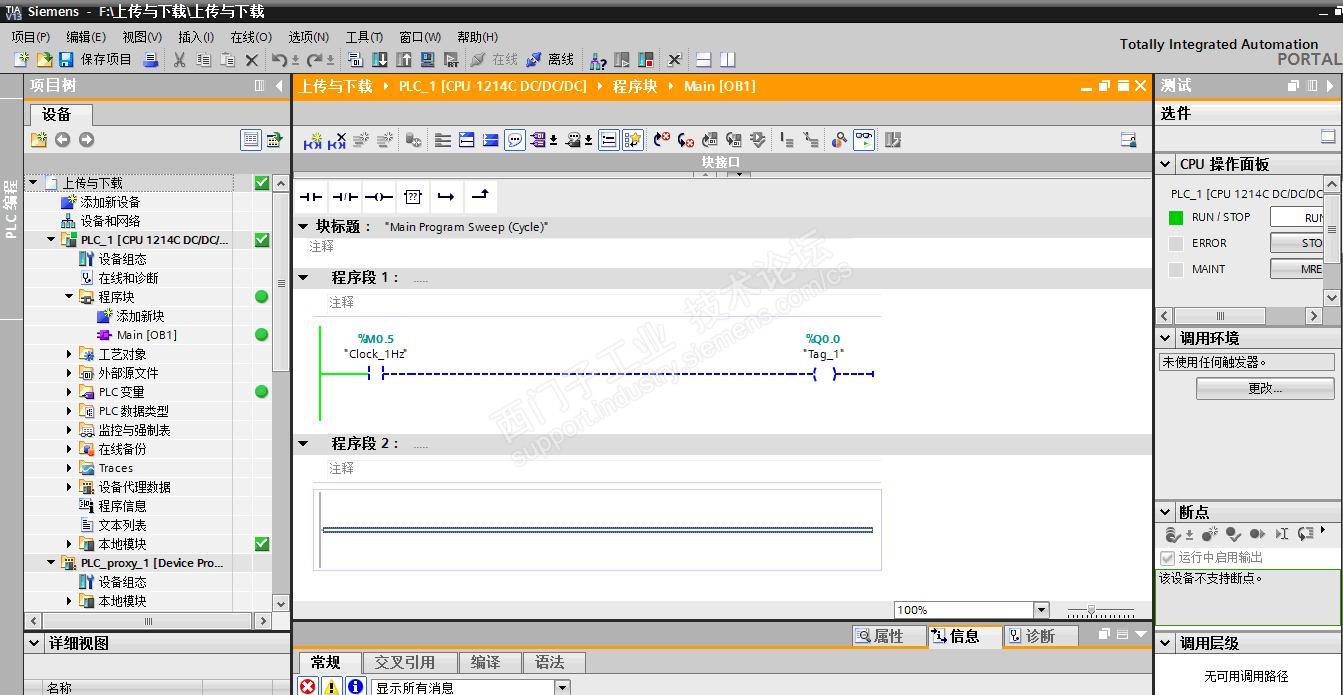The width and height of the screenshot is (1343, 695).
Task: Insert empty box instruction
Action: (413, 197)
